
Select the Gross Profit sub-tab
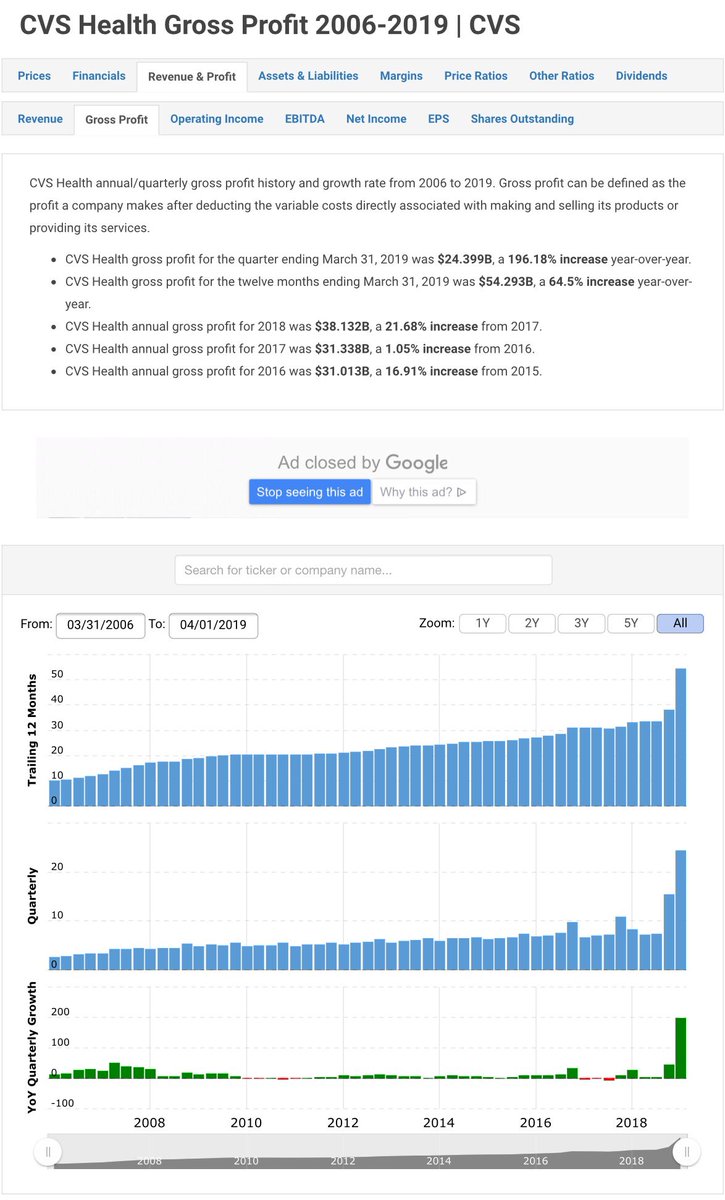(x=117, y=120)
